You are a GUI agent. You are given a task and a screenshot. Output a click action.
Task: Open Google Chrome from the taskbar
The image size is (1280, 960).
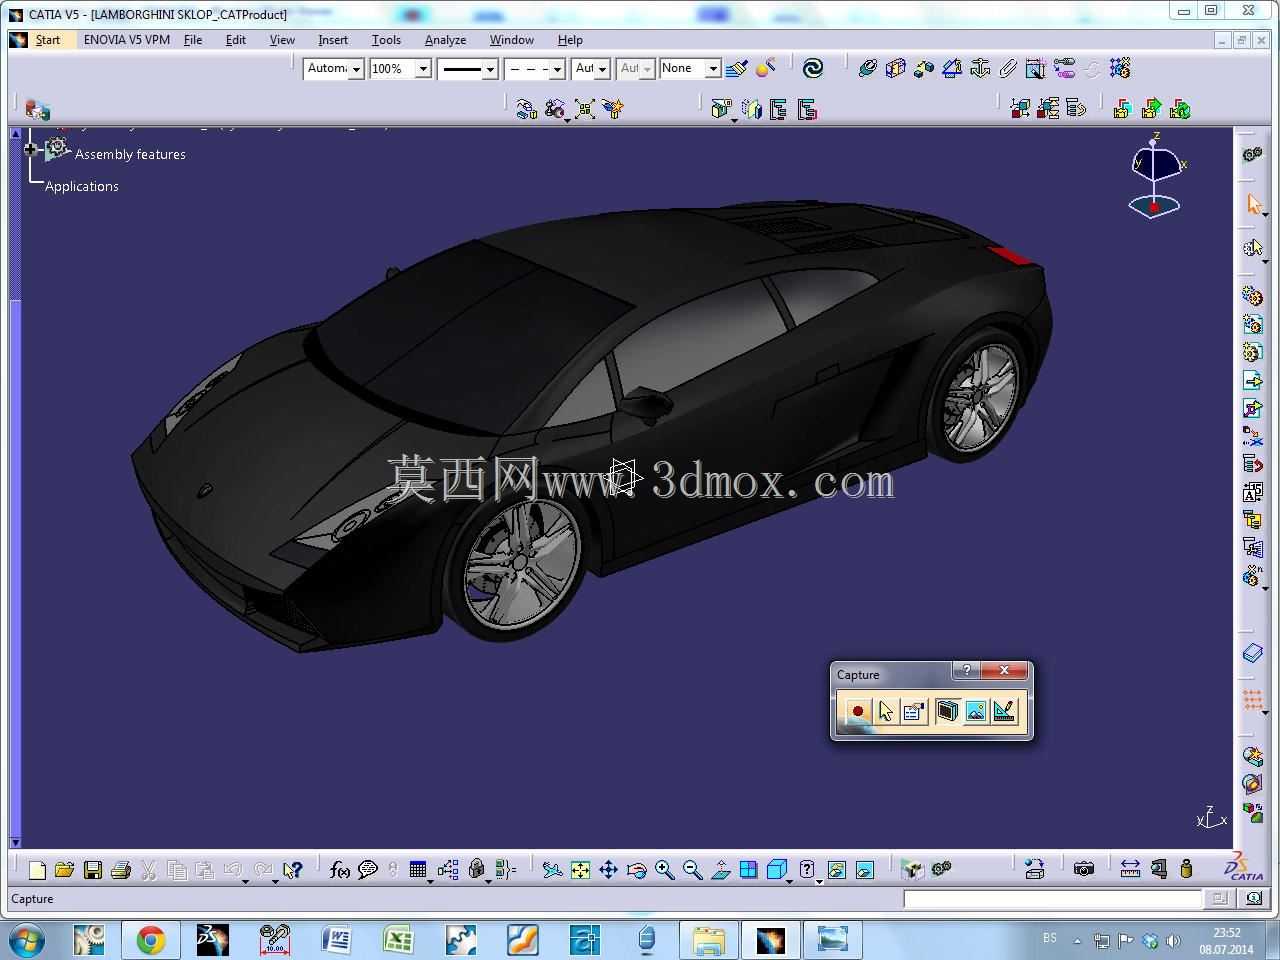point(151,940)
